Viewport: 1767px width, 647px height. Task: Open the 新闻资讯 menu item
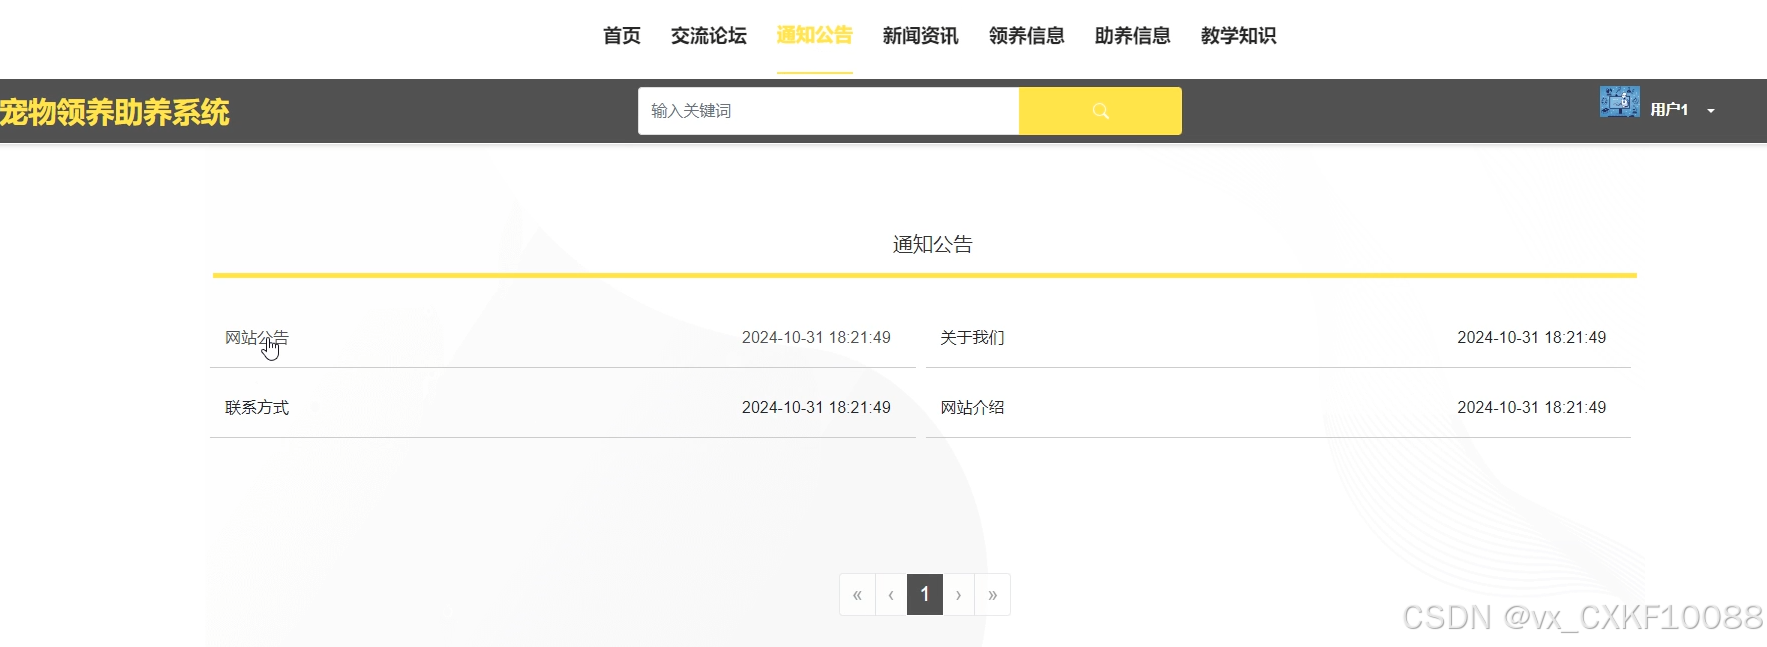[921, 36]
